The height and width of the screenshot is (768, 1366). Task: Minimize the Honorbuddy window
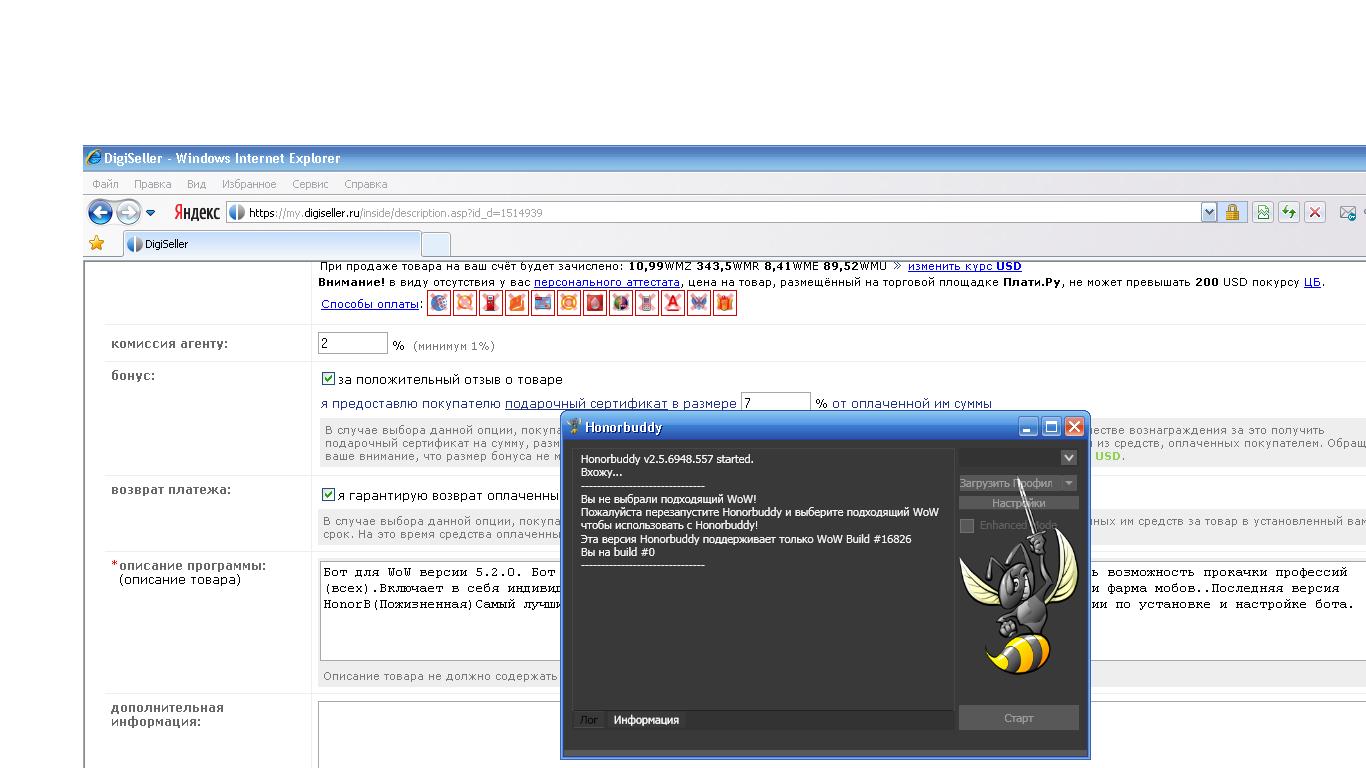tap(1028, 427)
